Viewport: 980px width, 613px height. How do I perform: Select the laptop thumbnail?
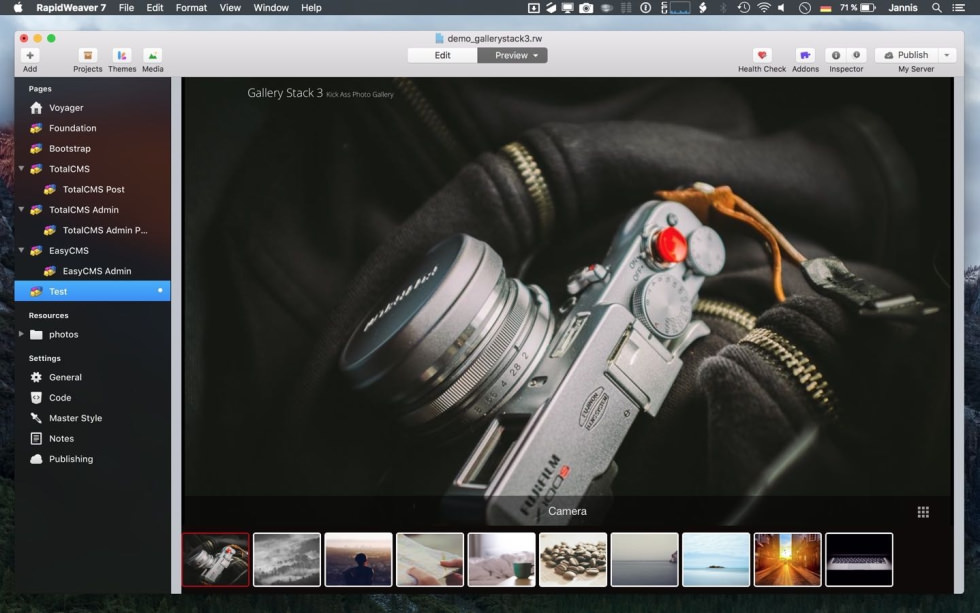tap(859, 559)
